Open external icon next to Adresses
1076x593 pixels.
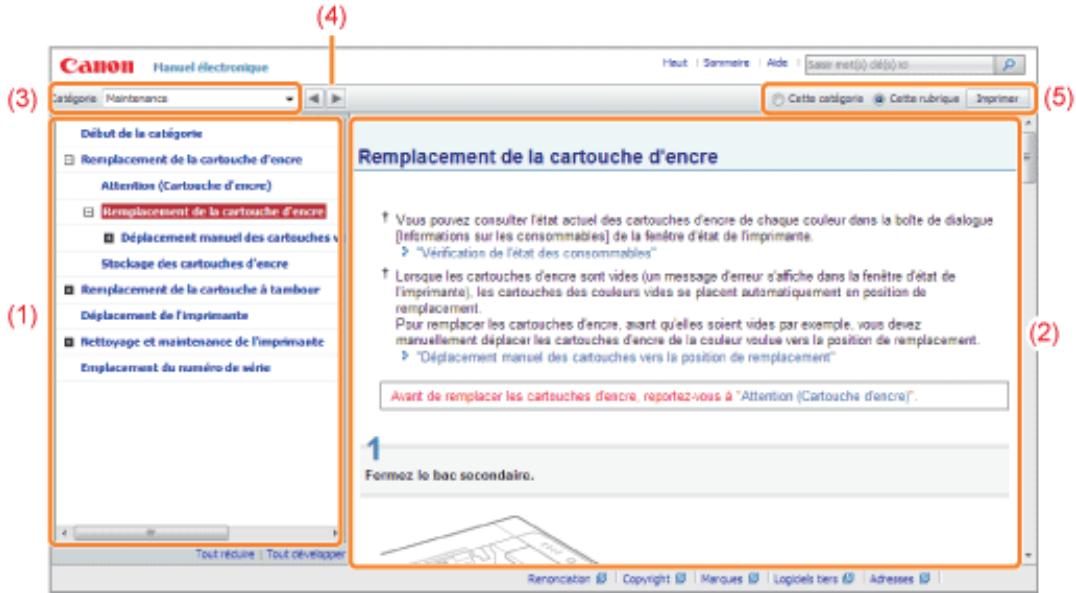[x=924, y=578]
